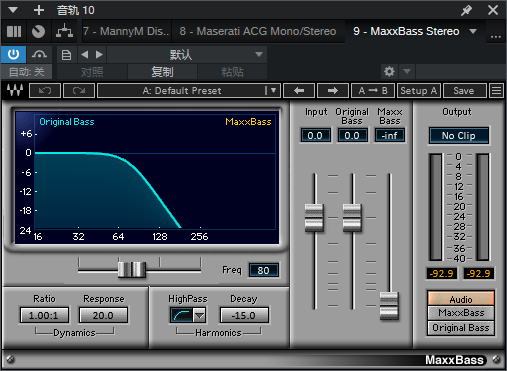Click the automation curve icon
The width and height of the screenshot is (507, 371).
tap(39, 54)
